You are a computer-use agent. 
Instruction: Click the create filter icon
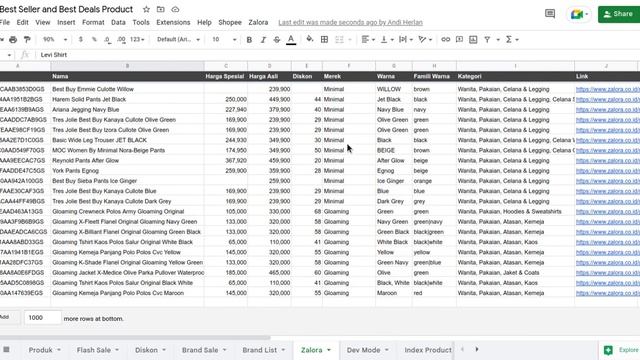tap(487, 40)
